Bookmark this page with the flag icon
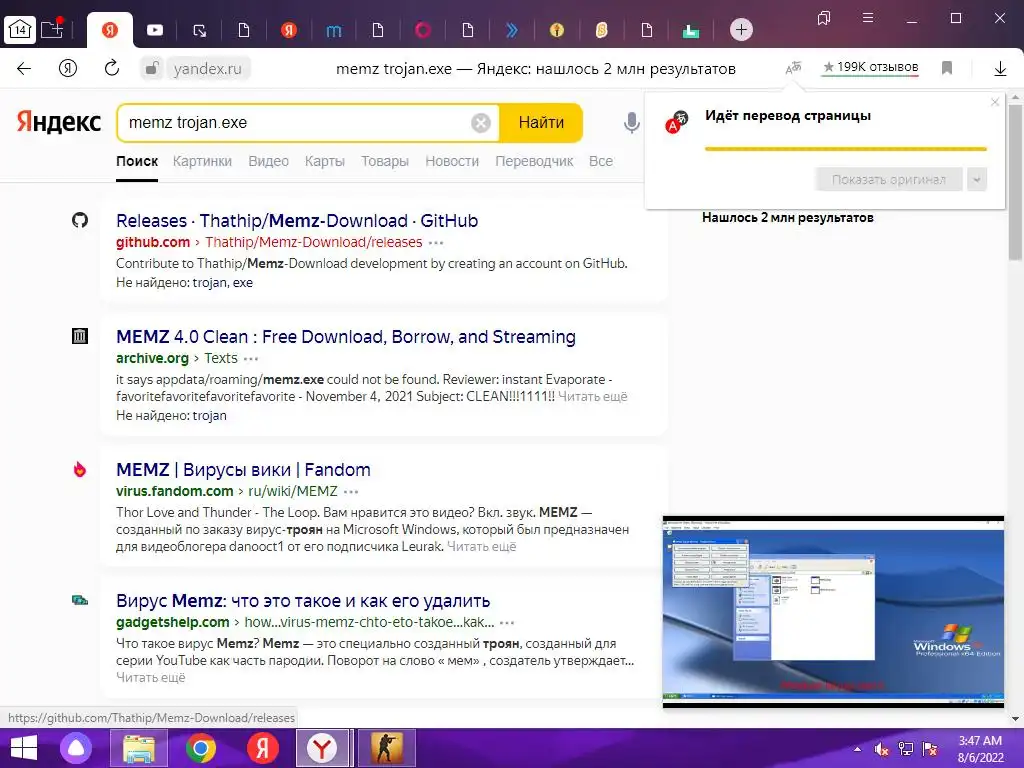The height and width of the screenshot is (768, 1024). [947, 68]
